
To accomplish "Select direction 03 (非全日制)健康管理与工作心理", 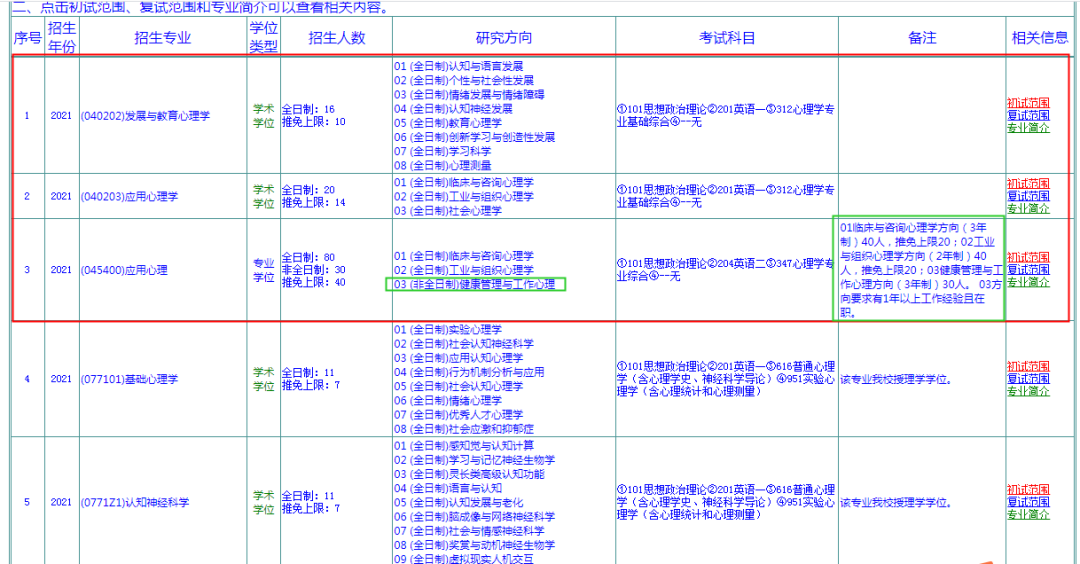I will pos(475,285).
